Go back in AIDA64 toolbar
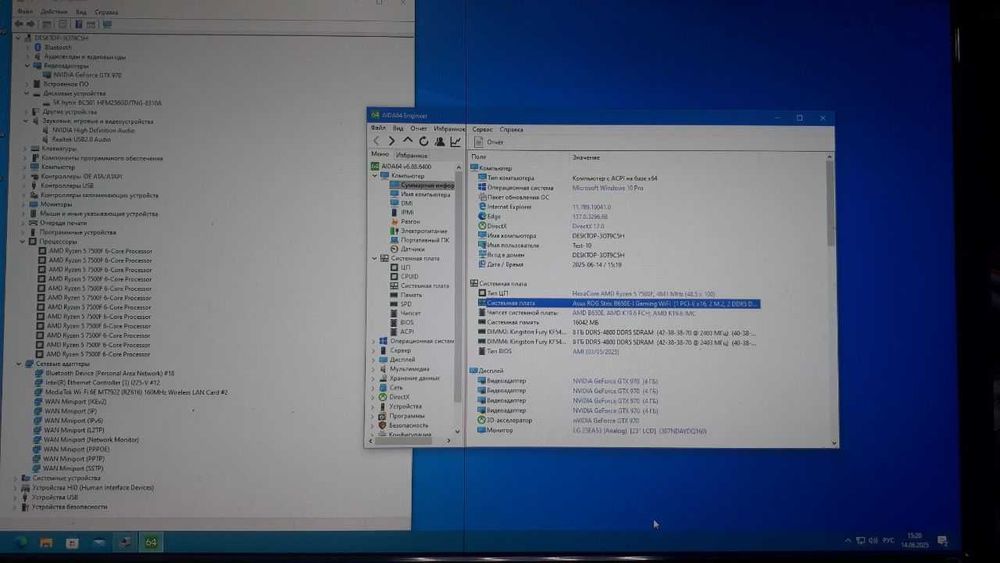Viewport: 1000px width, 563px height. pyautogui.click(x=376, y=141)
